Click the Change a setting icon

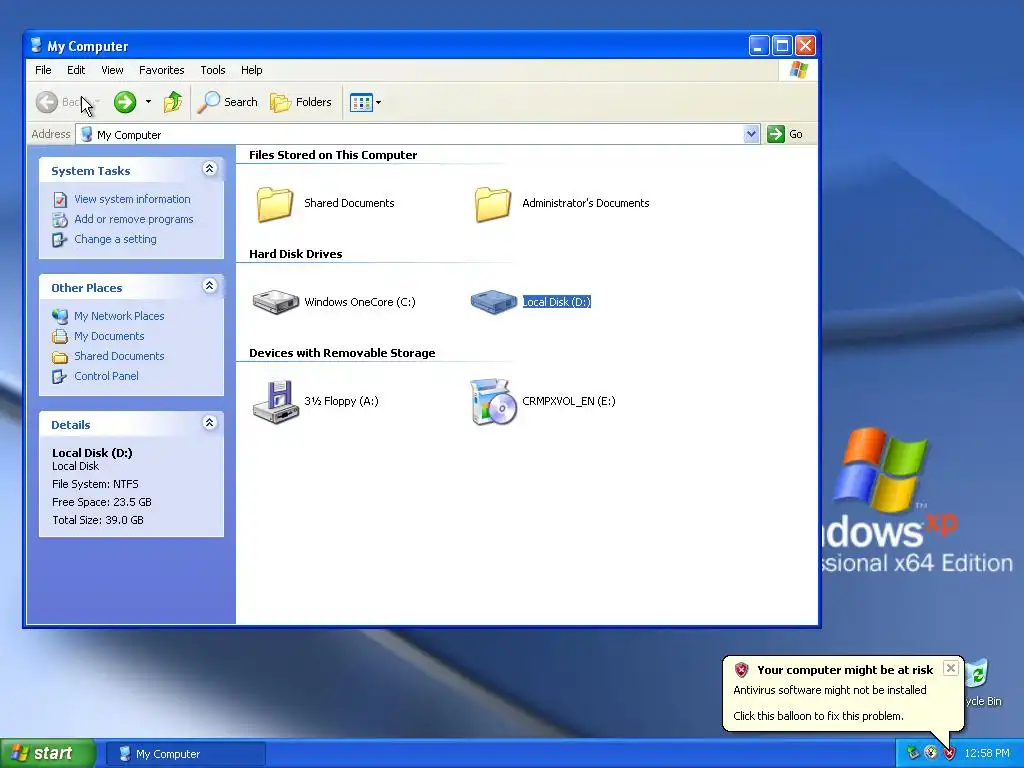point(59,240)
